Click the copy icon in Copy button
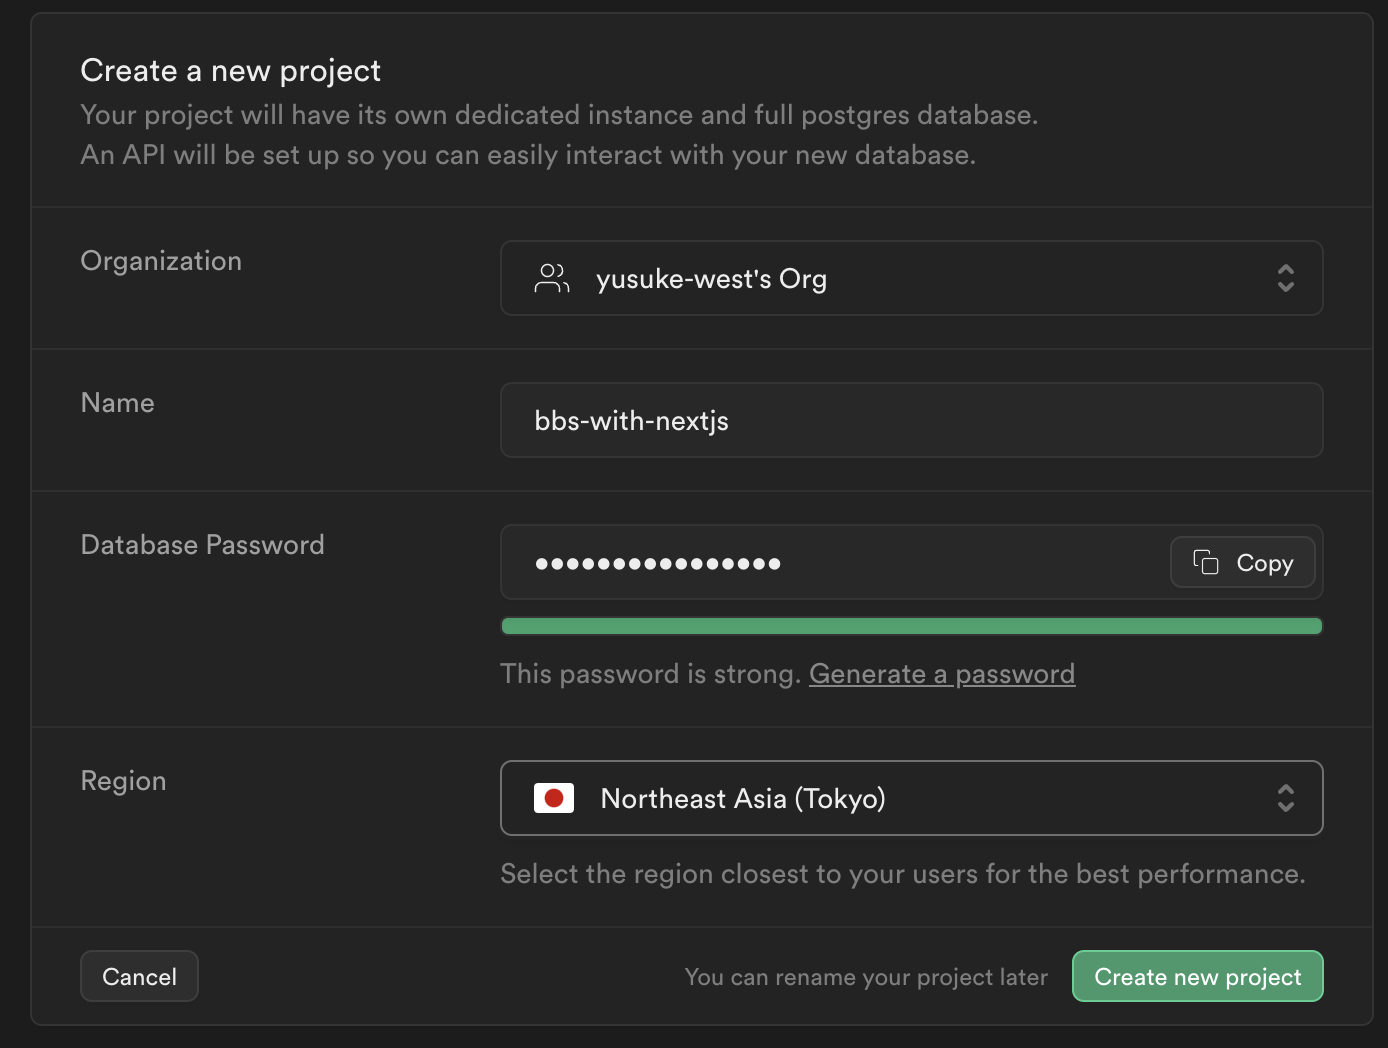The height and width of the screenshot is (1048, 1388). tap(1206, 562)
